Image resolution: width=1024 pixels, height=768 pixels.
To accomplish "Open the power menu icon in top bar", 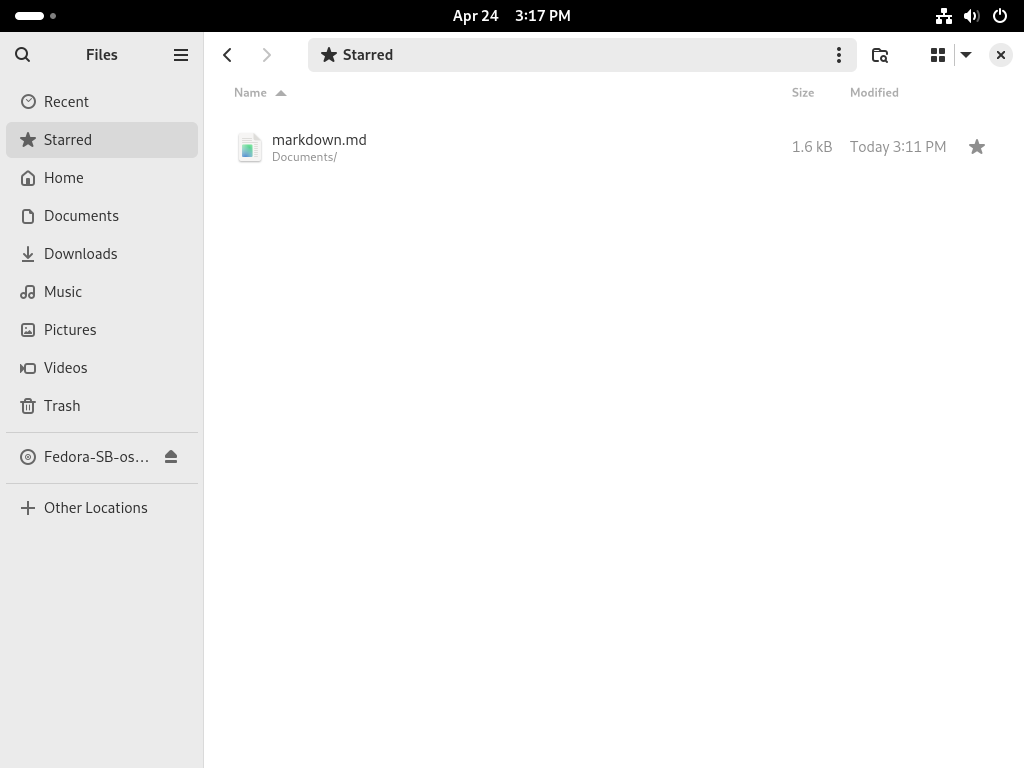I will coord(1000,16).
